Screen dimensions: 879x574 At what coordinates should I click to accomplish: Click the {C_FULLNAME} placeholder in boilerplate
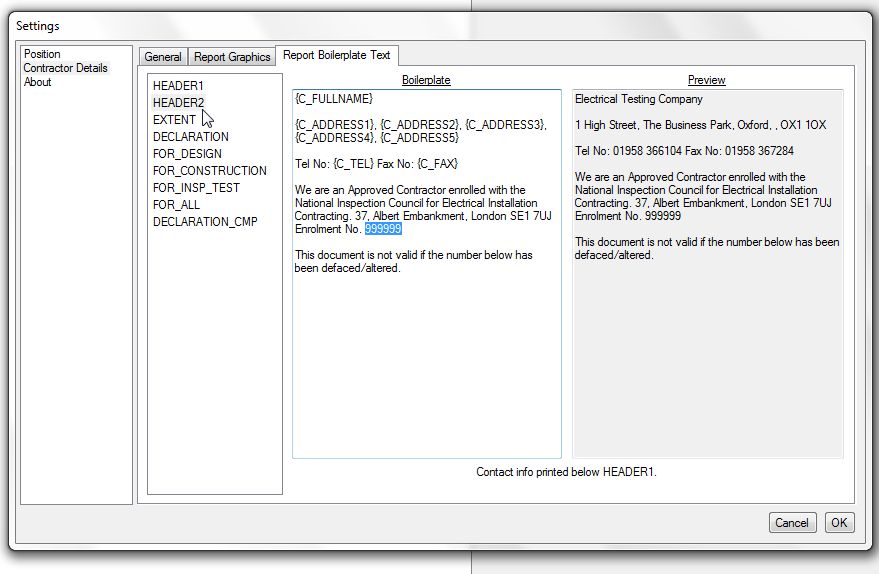point(334,99)
